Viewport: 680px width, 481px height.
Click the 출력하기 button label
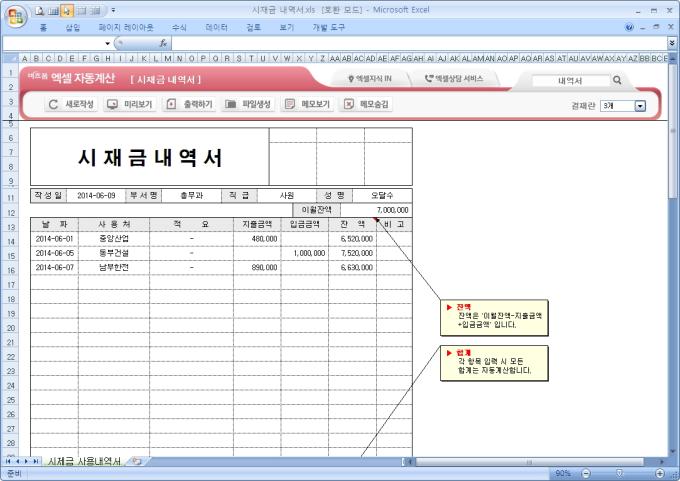[198, 104]
